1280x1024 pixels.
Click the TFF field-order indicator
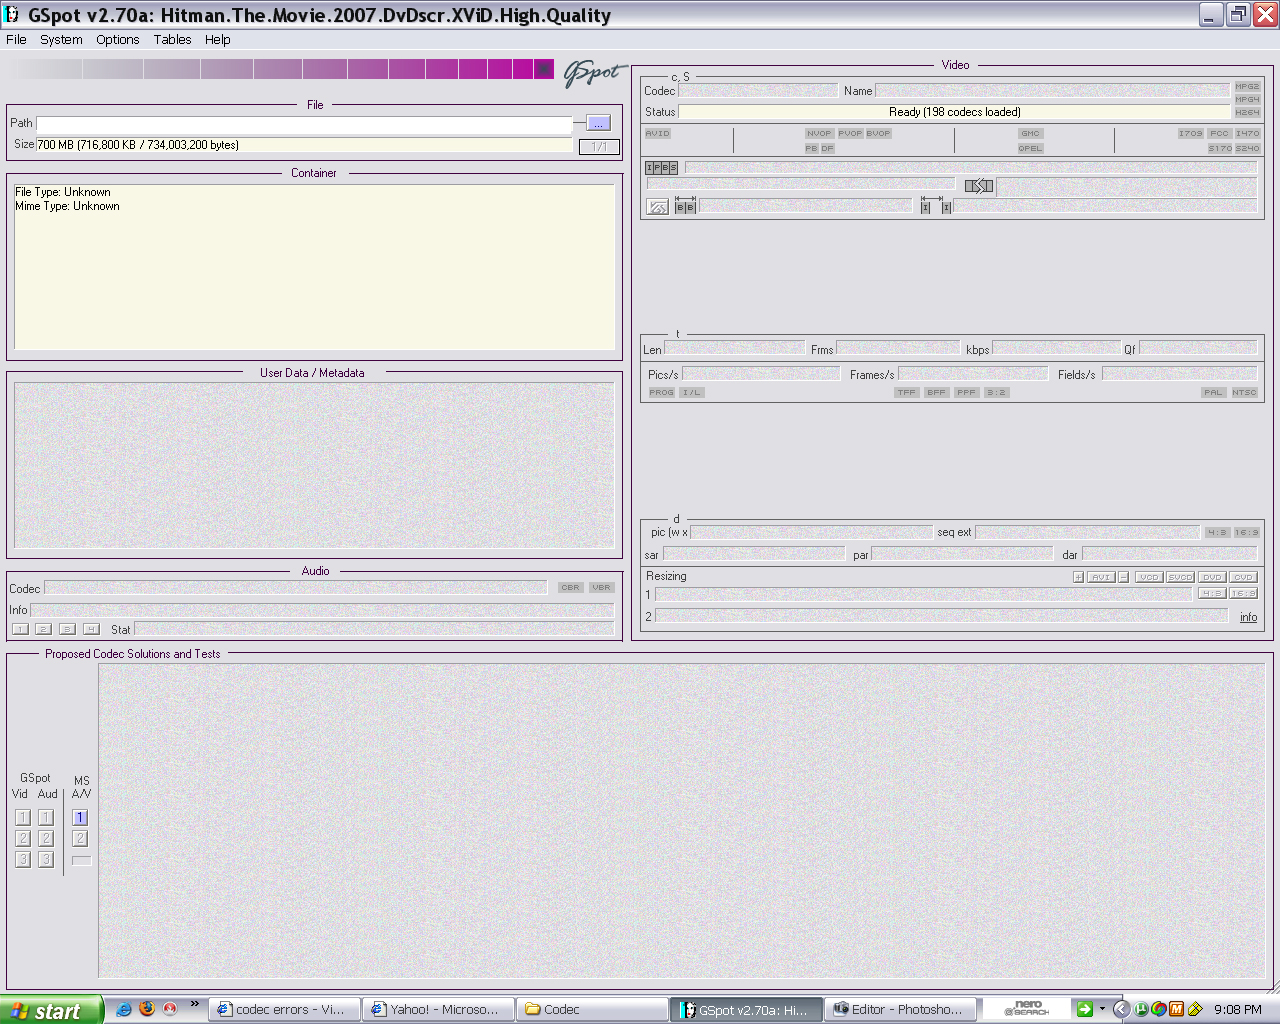coord(906,392)
